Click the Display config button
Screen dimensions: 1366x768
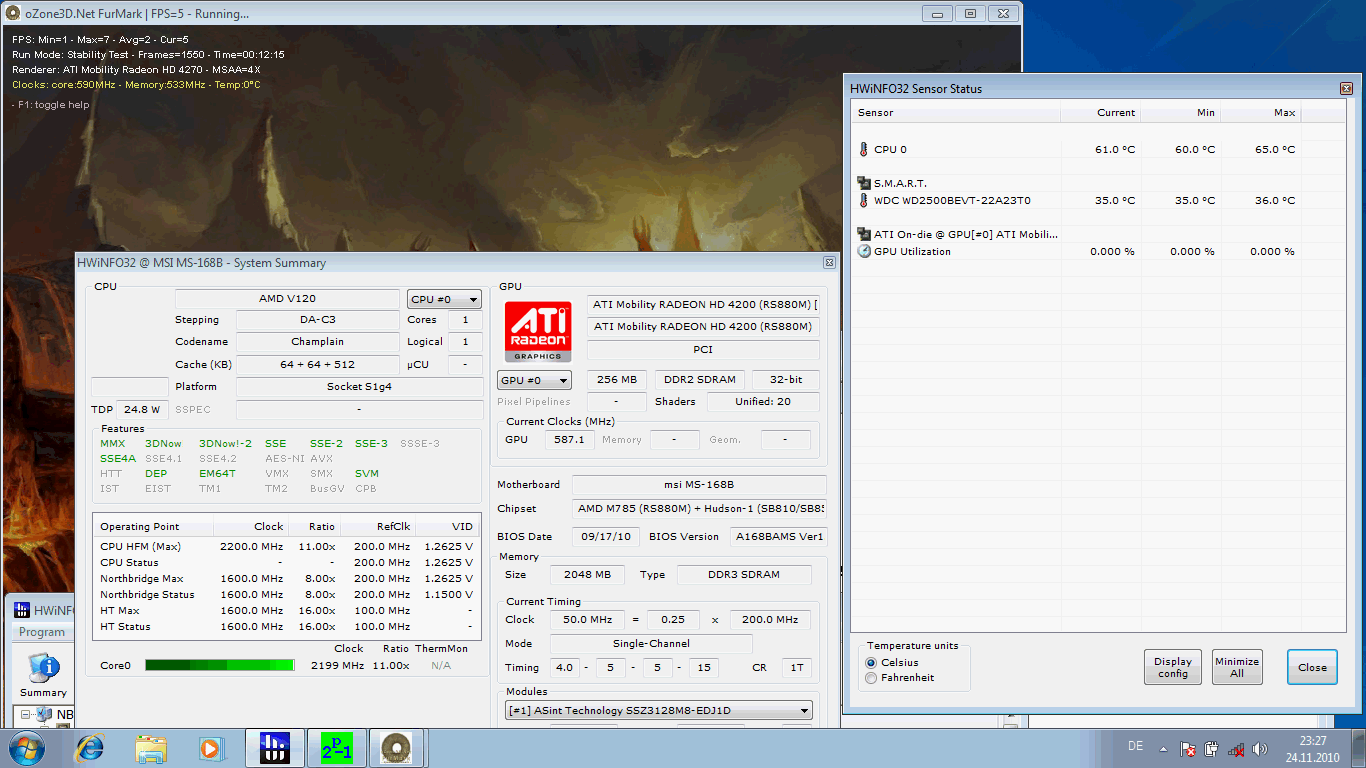pos(1173,667)
